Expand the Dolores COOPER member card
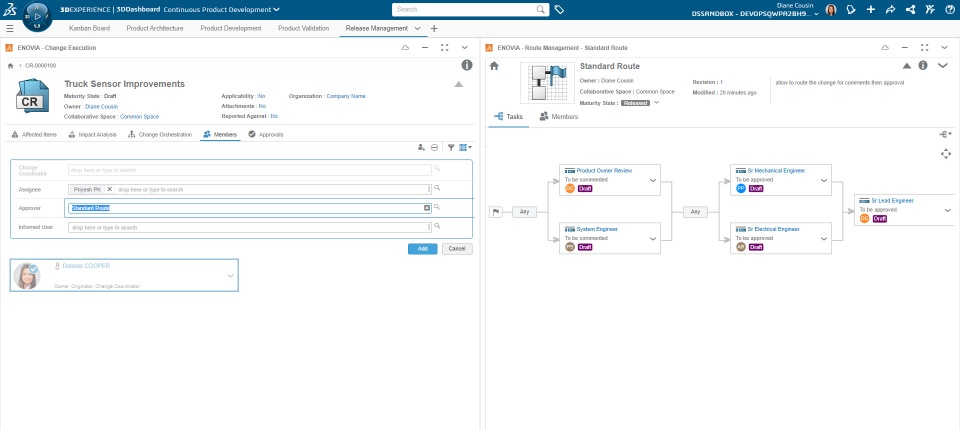Screen dimensions: 960x430 tap(230, 276)
